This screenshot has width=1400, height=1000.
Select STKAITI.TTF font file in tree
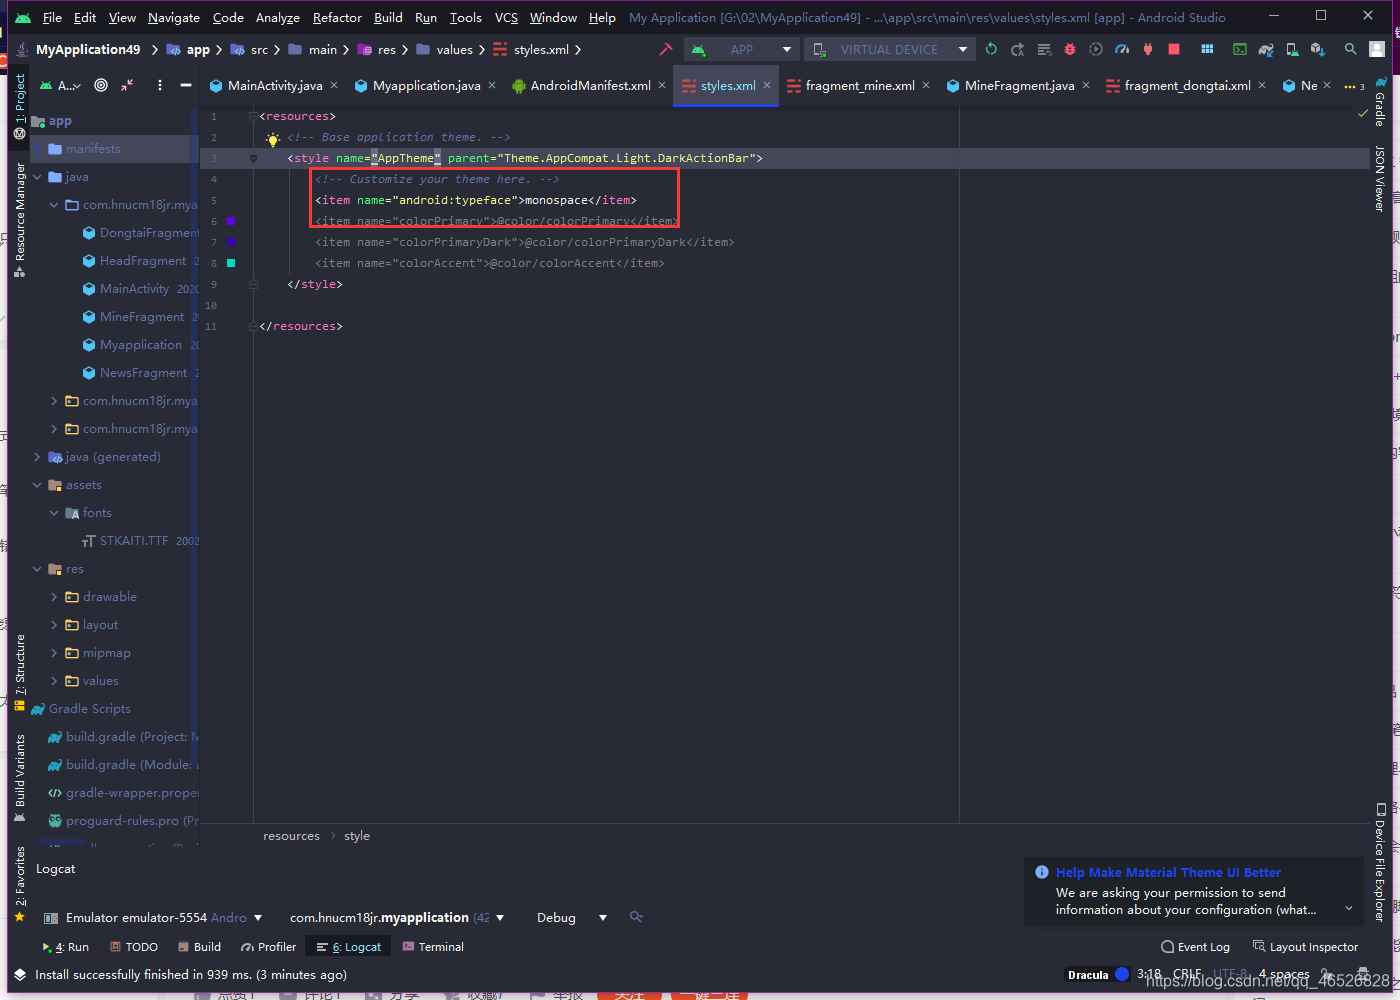pyautogui.click(x=134, y=541)
